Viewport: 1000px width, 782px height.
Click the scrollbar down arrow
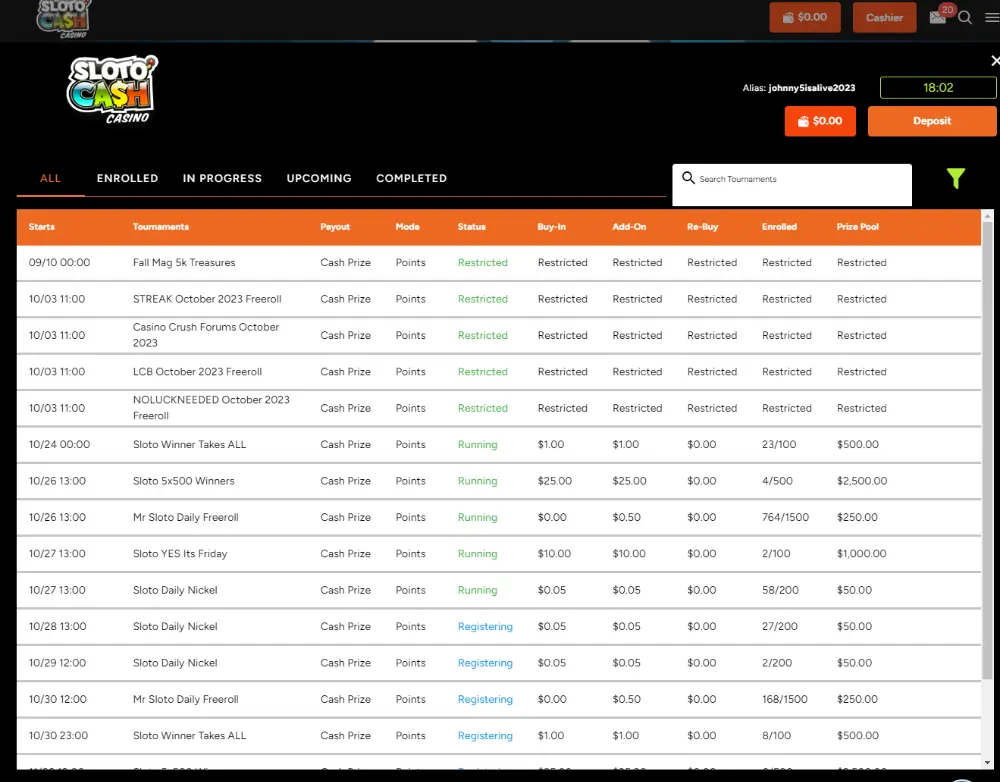987,762
